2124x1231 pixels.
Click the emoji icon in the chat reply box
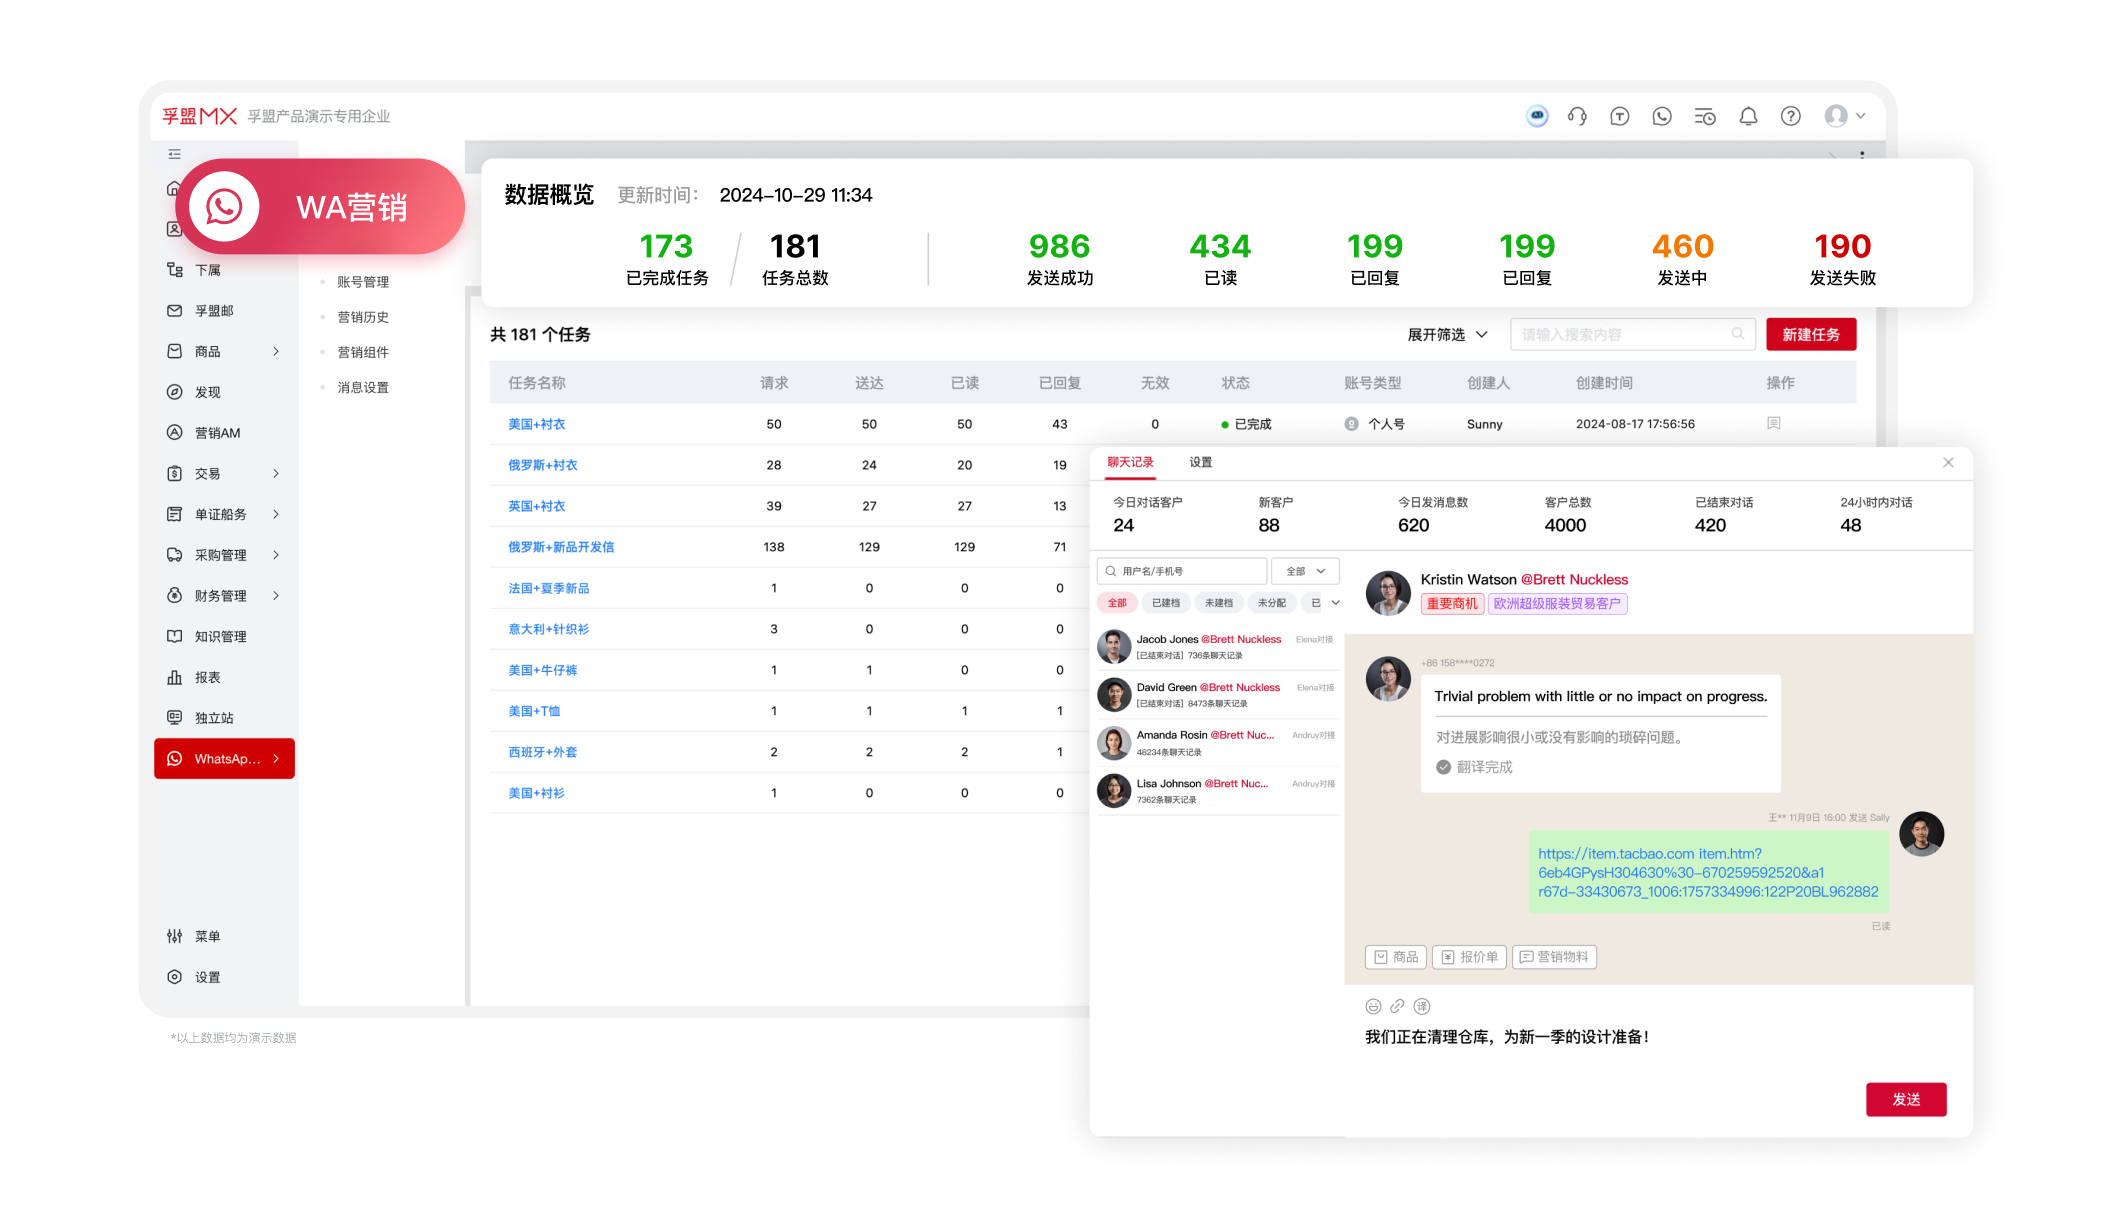pyautogui.click(x=1372, y=1006)
